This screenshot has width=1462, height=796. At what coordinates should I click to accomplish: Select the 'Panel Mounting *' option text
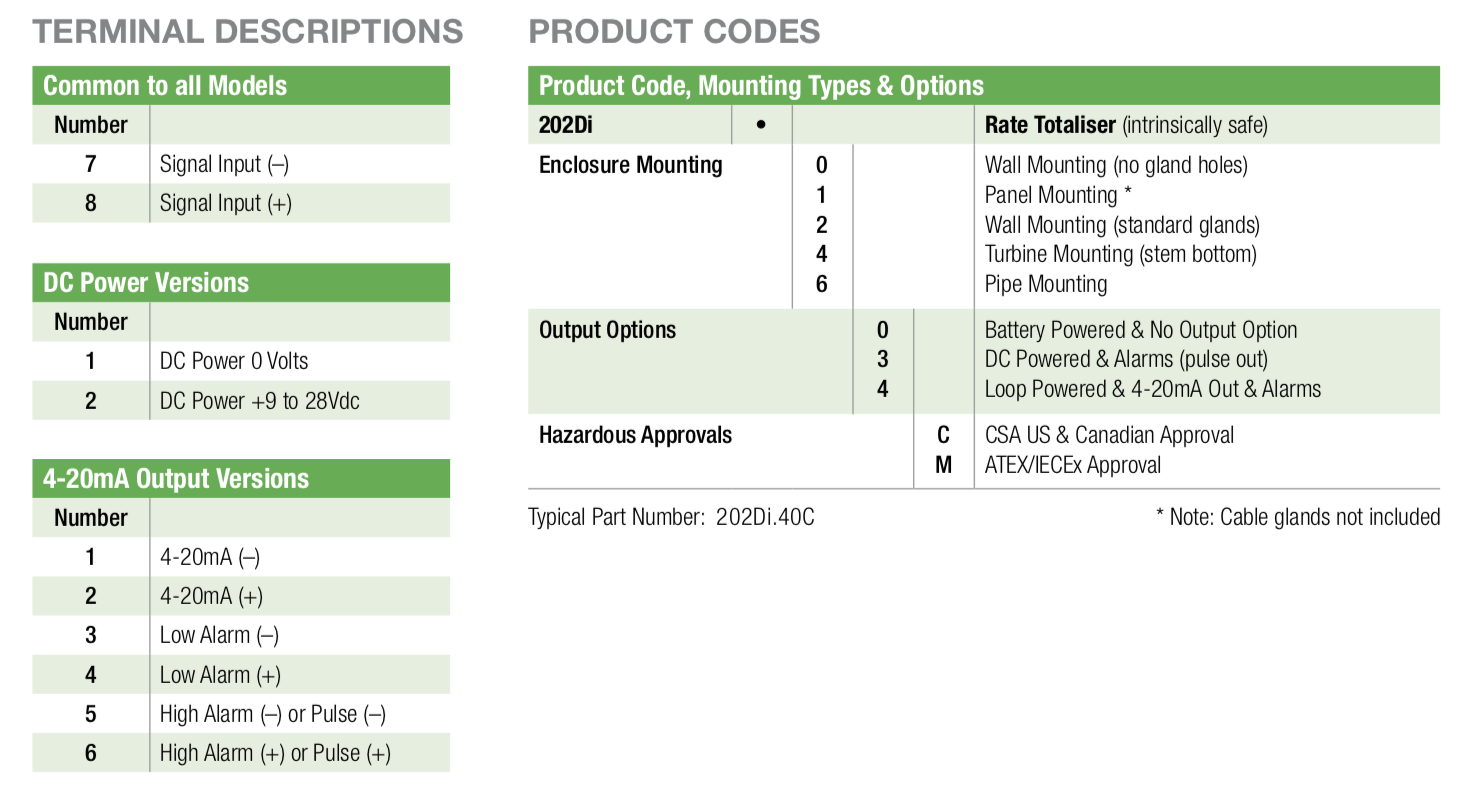point(1057,194)
